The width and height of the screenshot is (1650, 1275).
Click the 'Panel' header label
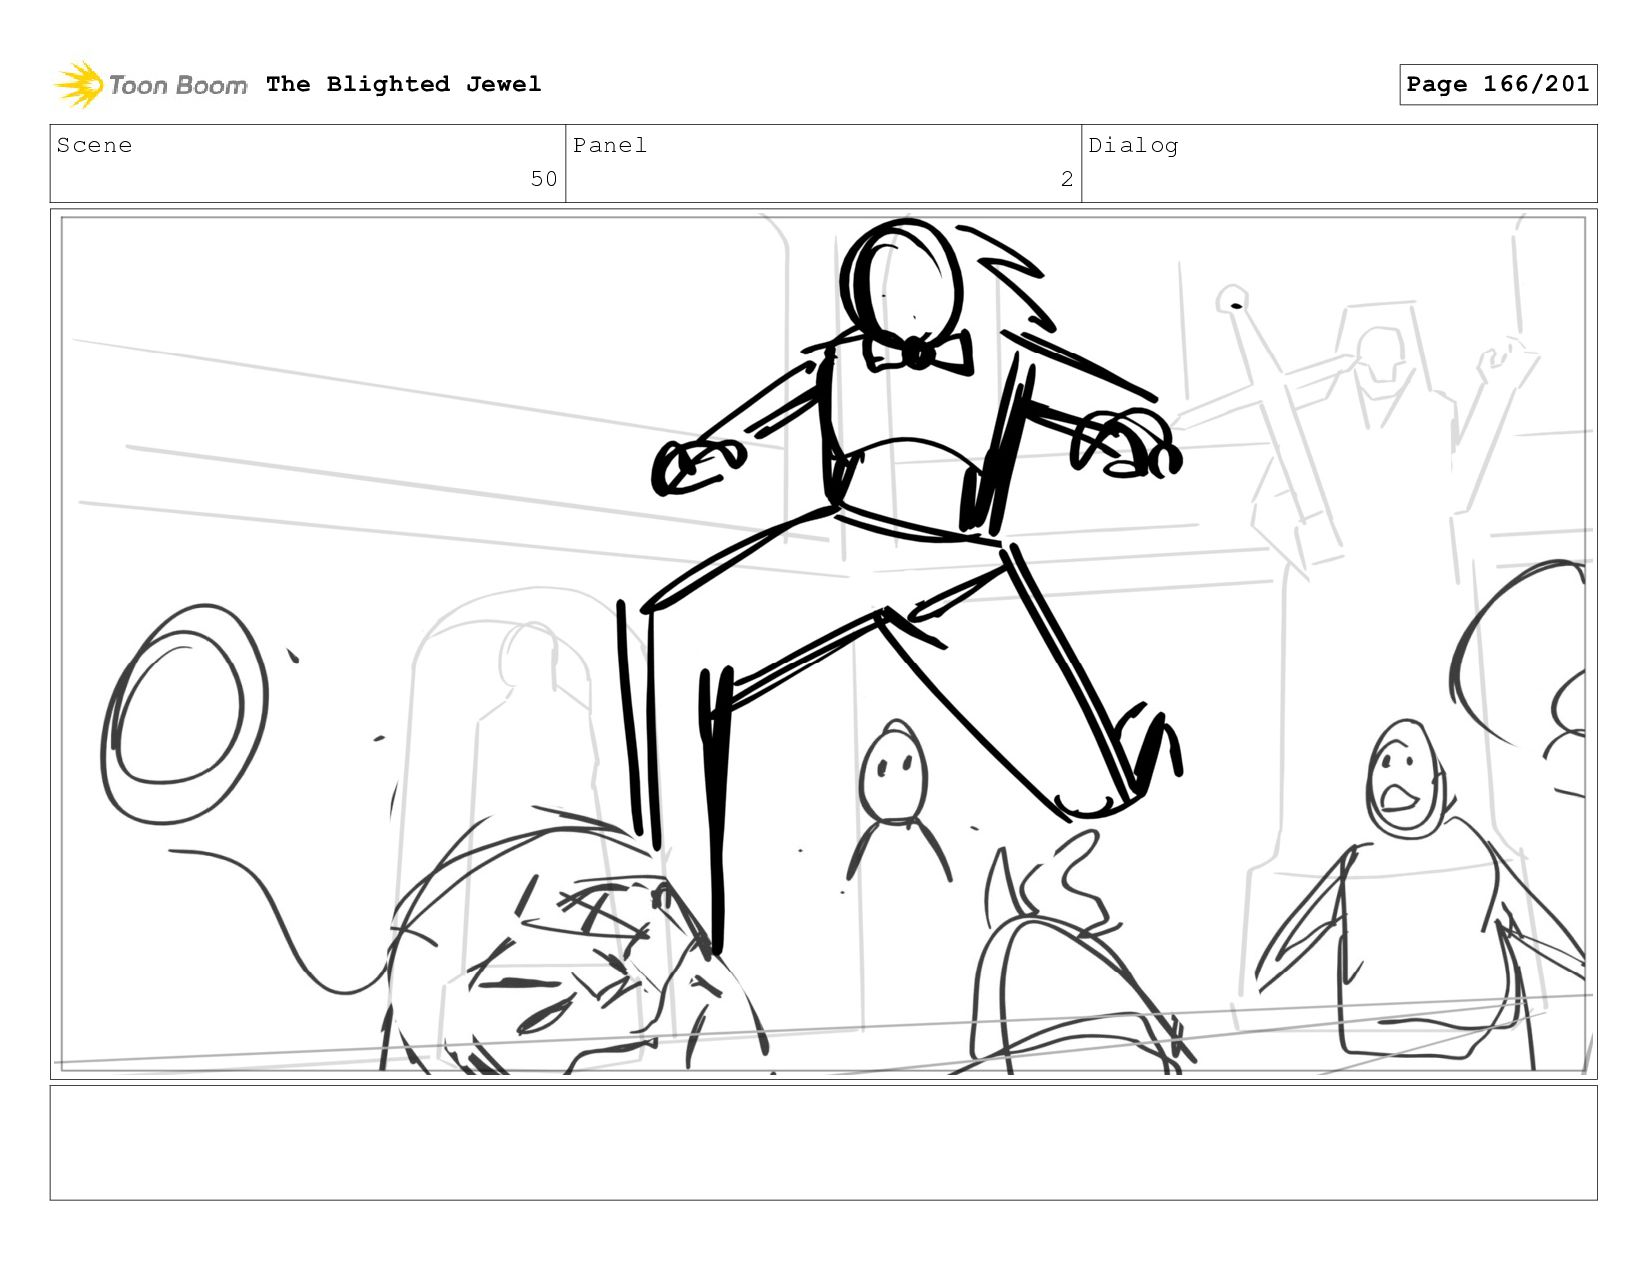(x=610, y=145)
